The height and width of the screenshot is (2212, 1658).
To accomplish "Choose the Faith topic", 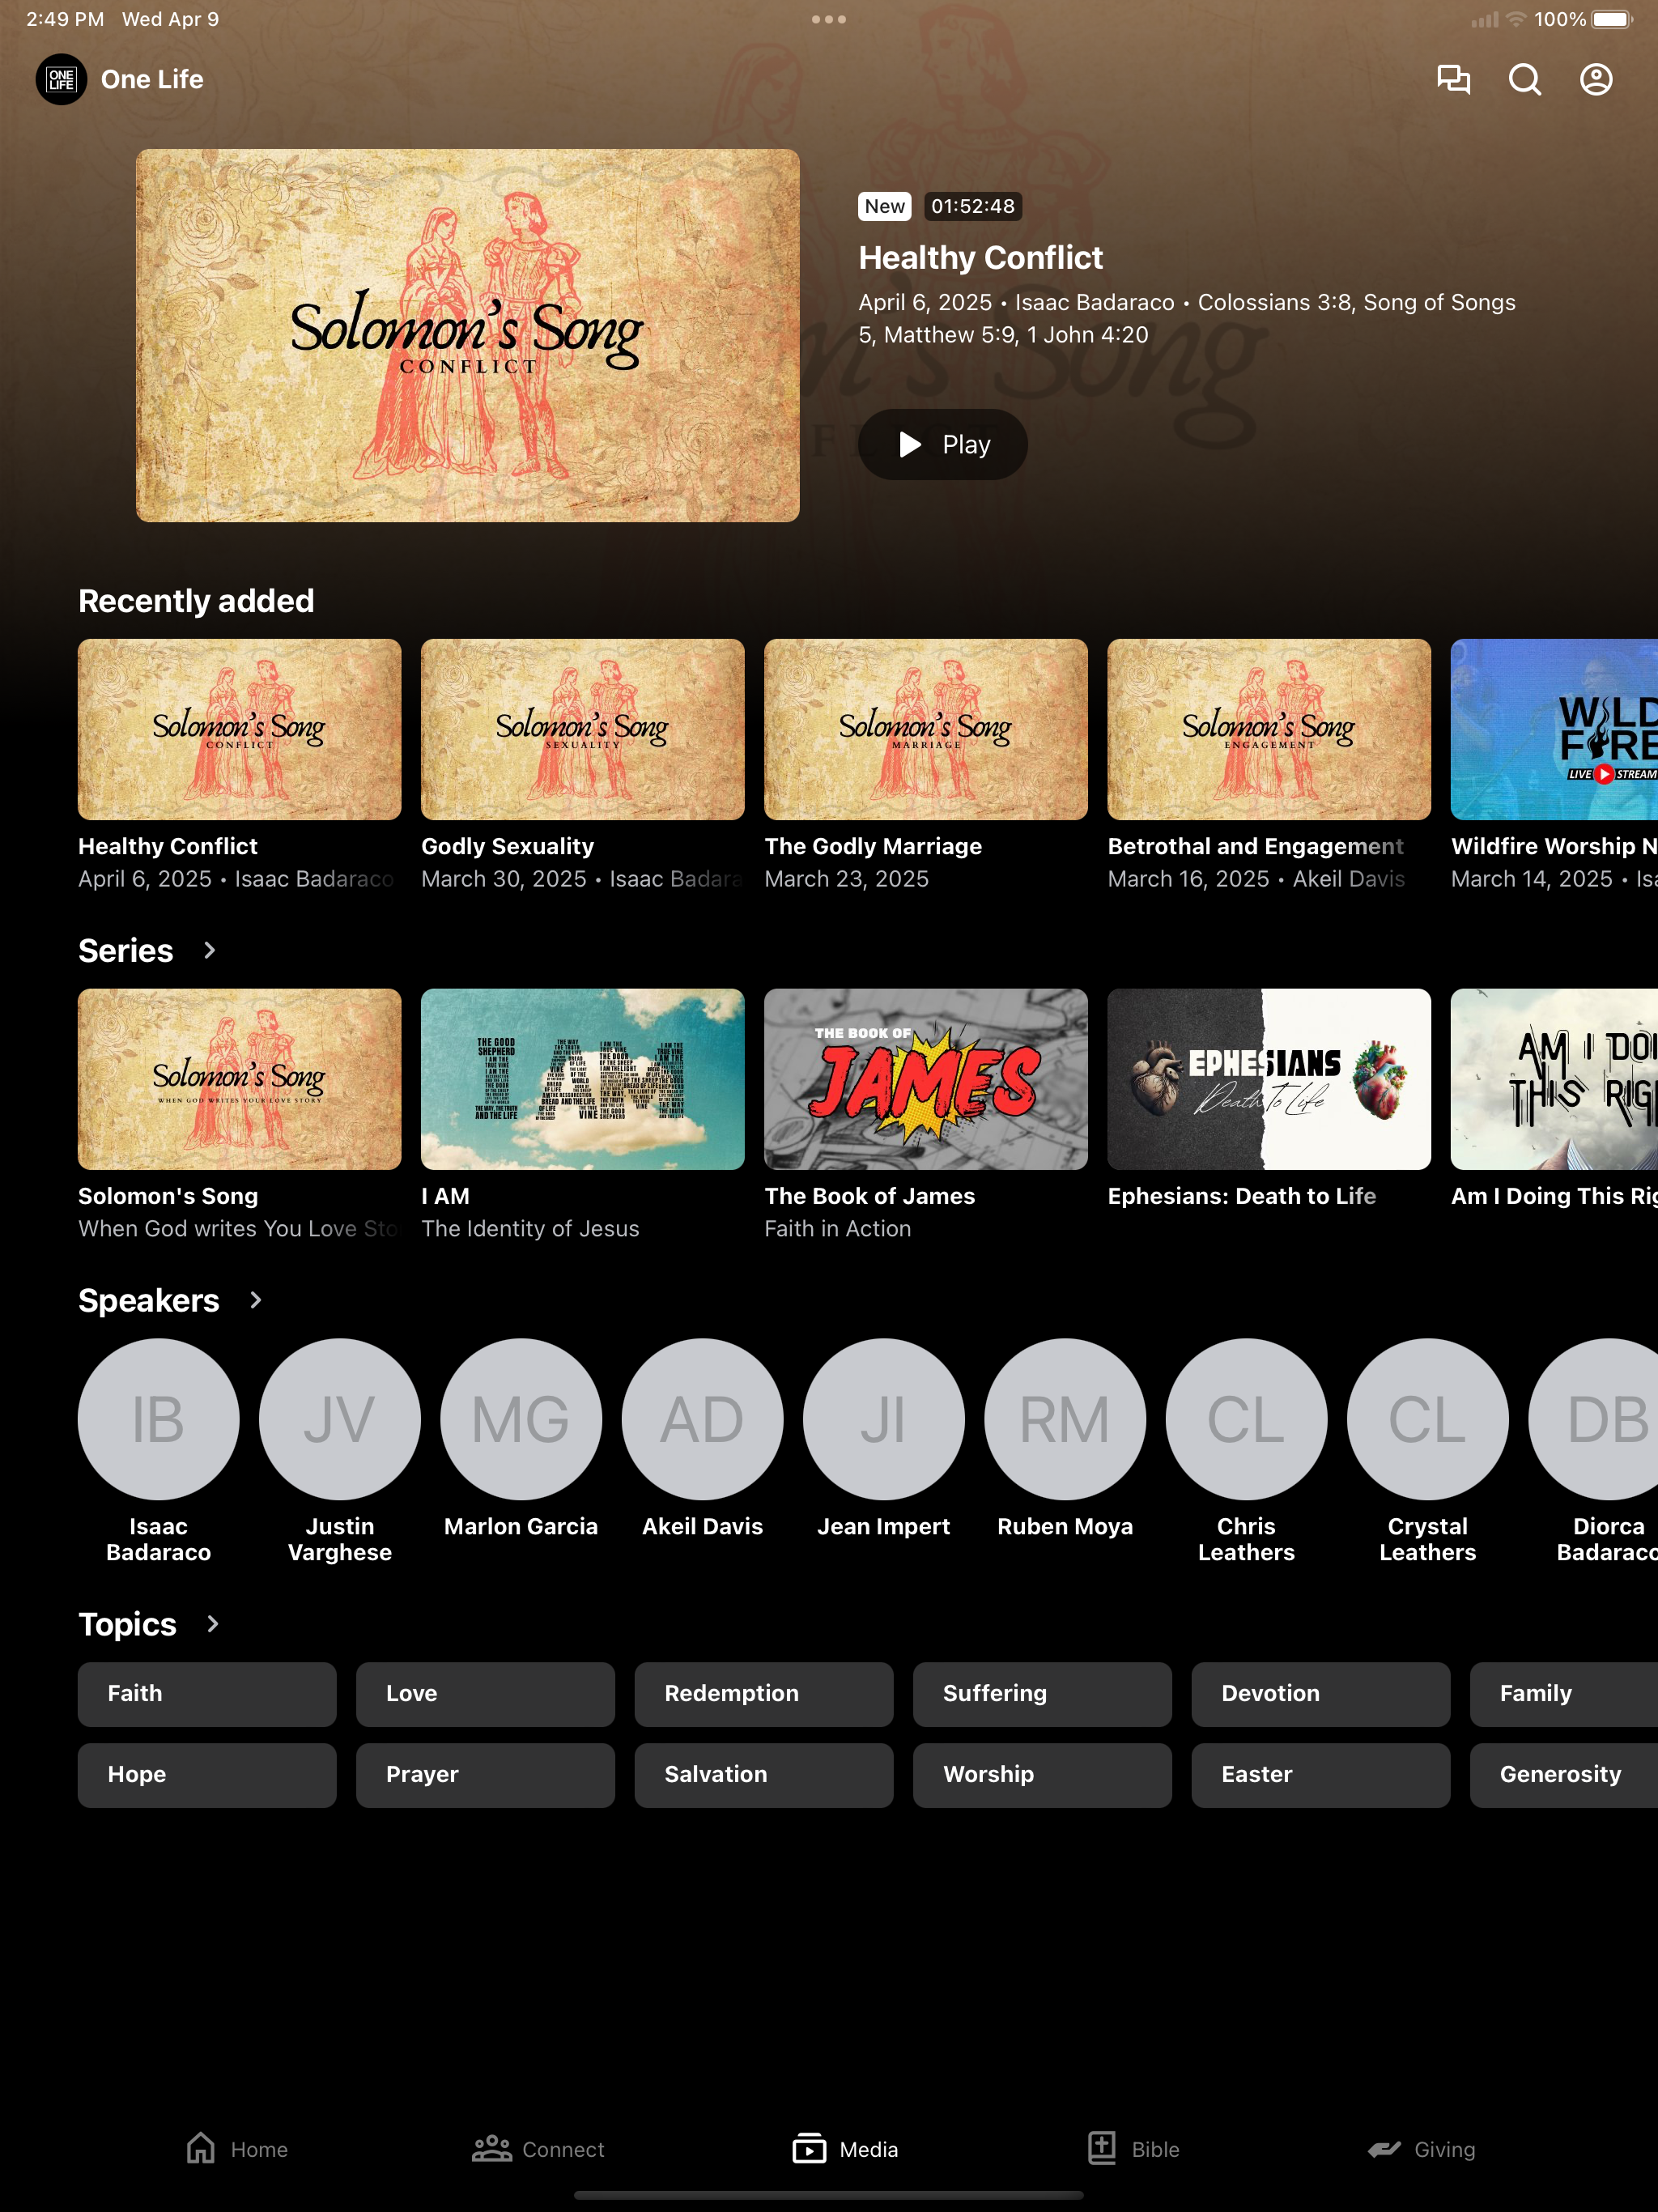I will [207, 1694].
